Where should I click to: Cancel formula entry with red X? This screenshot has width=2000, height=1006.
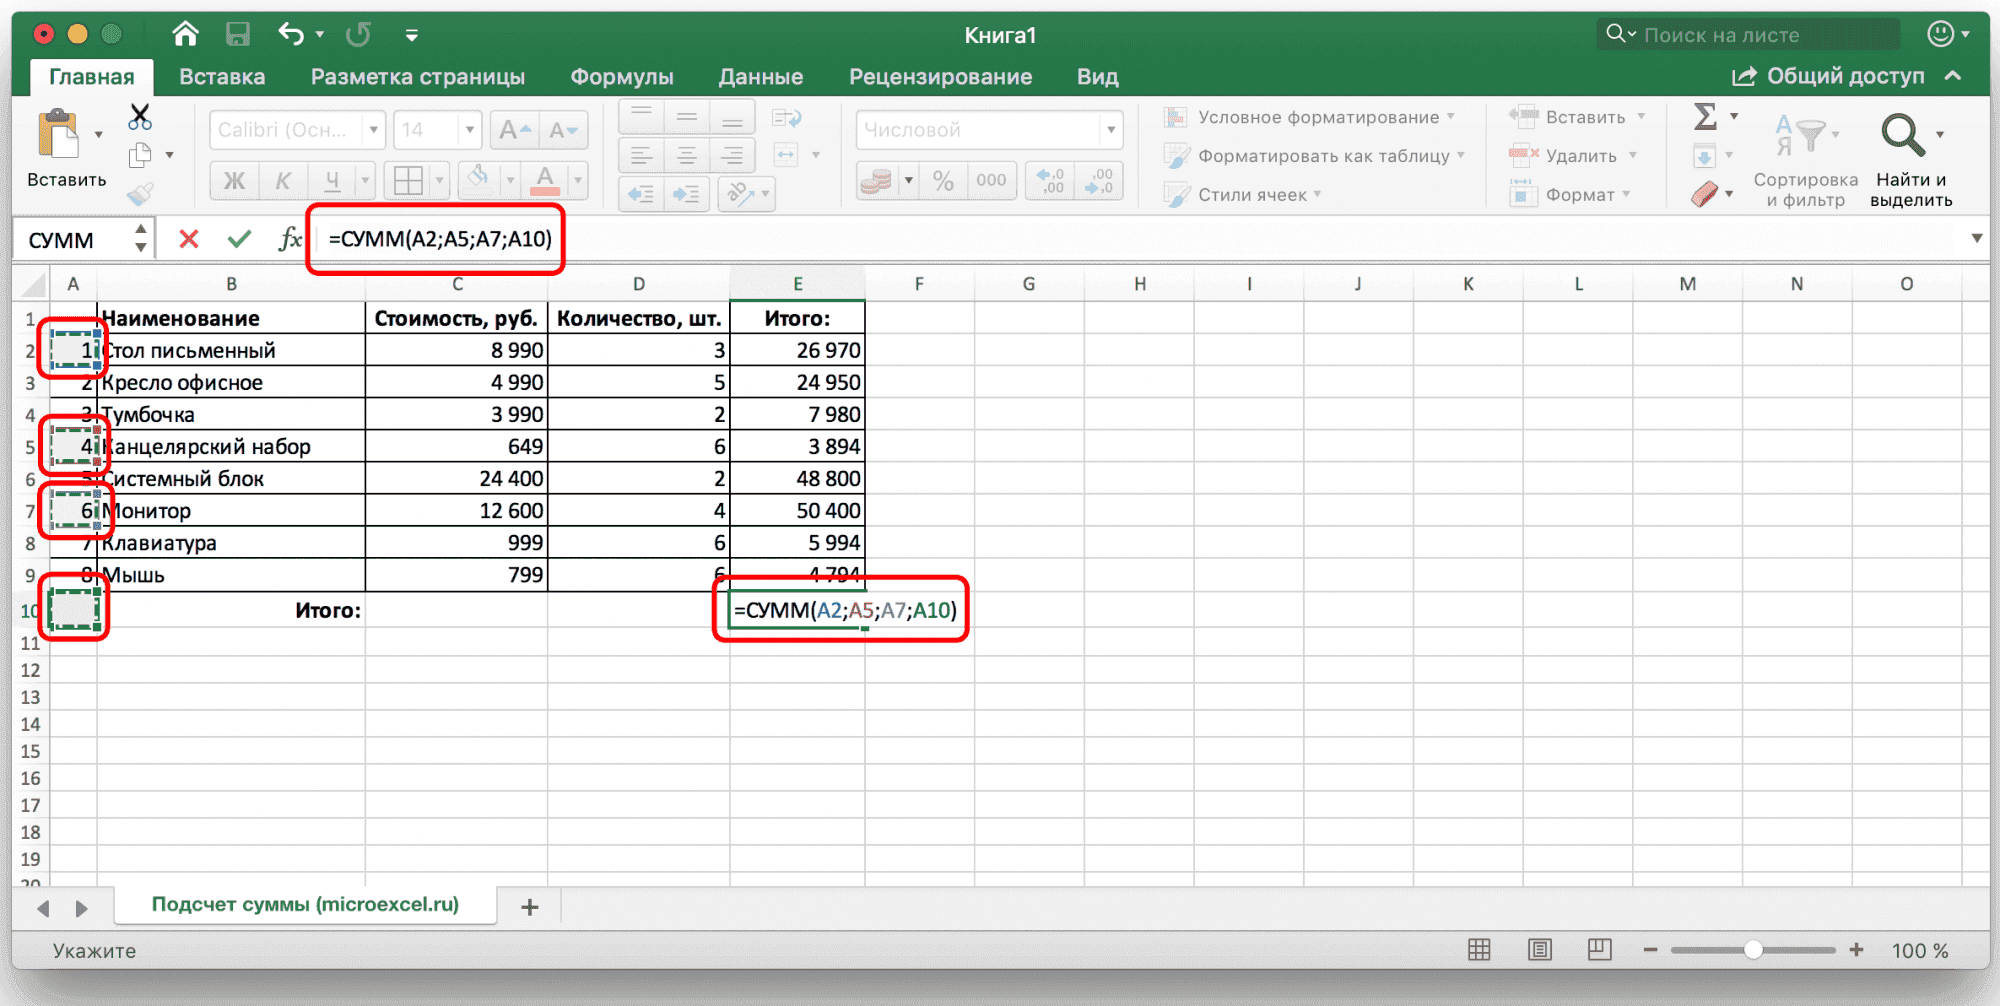point(188,239)
